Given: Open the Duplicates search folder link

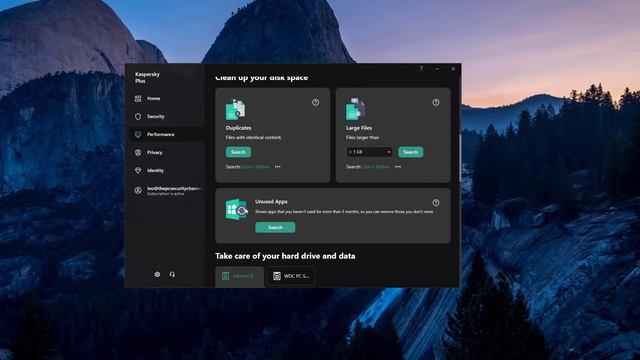Looking at the screenshot, I should pyautogui.click(x=256, y=167).
